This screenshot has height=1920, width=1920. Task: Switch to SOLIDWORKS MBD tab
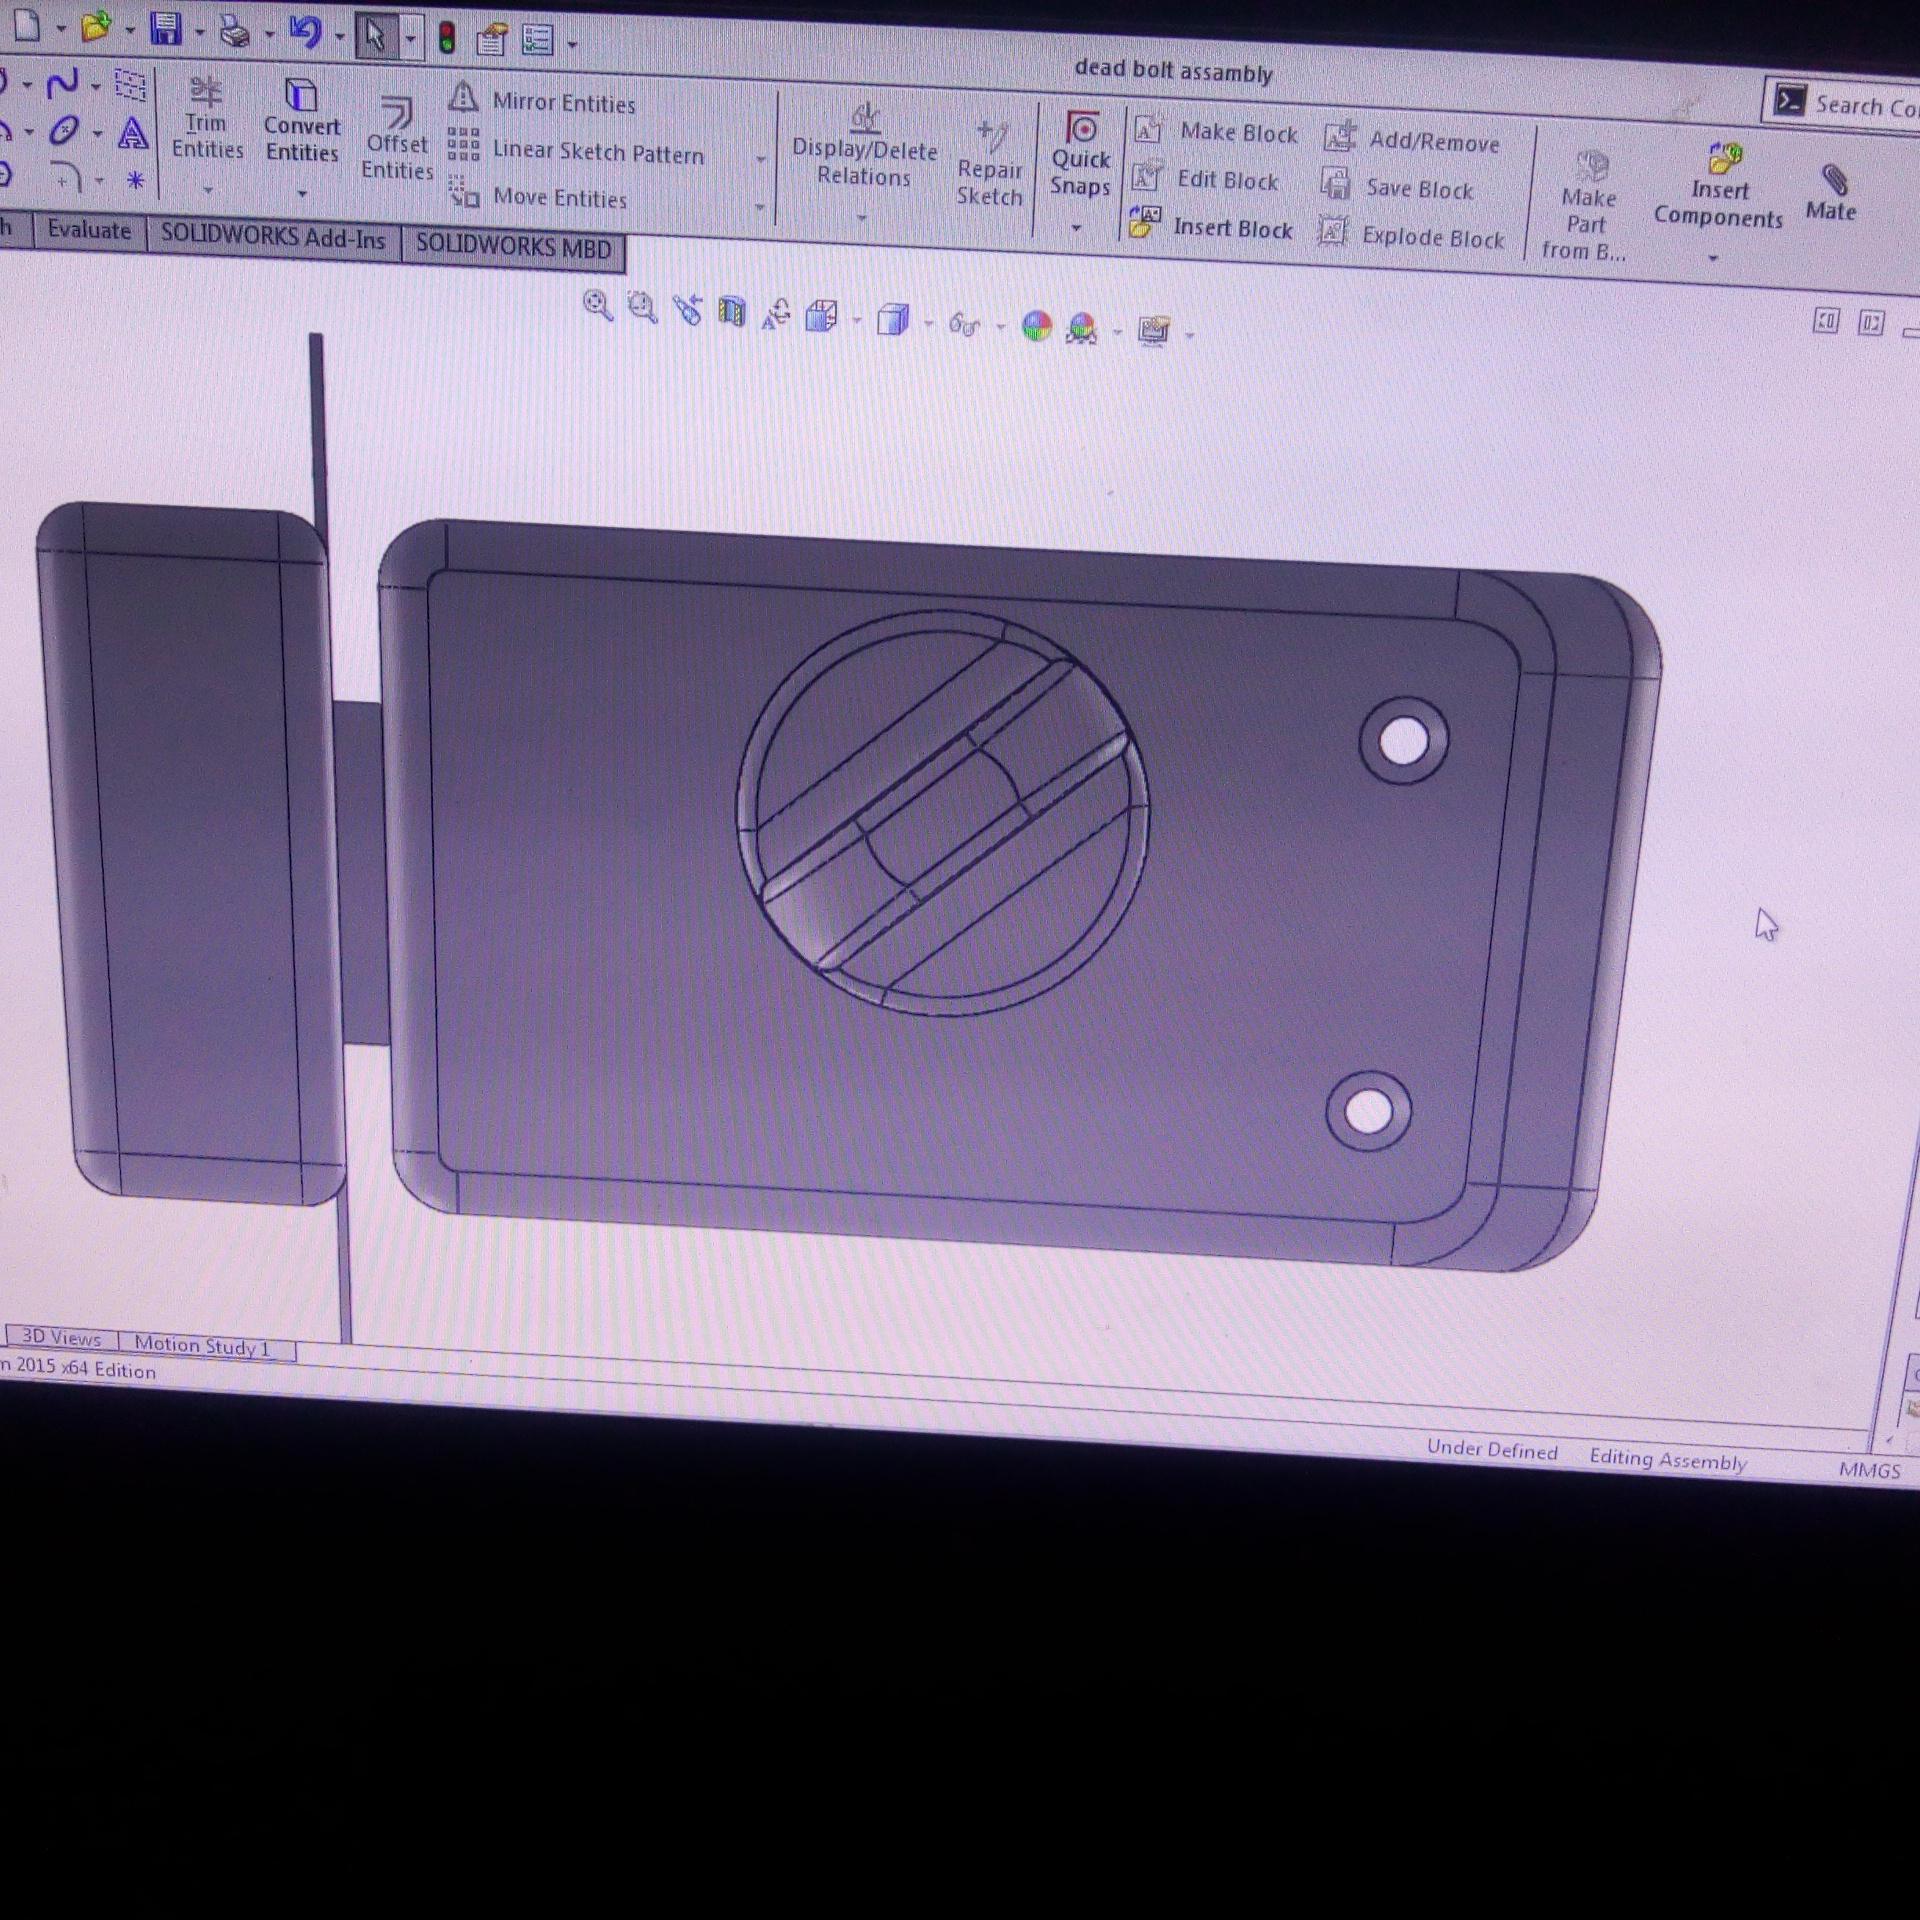point(514,246)
